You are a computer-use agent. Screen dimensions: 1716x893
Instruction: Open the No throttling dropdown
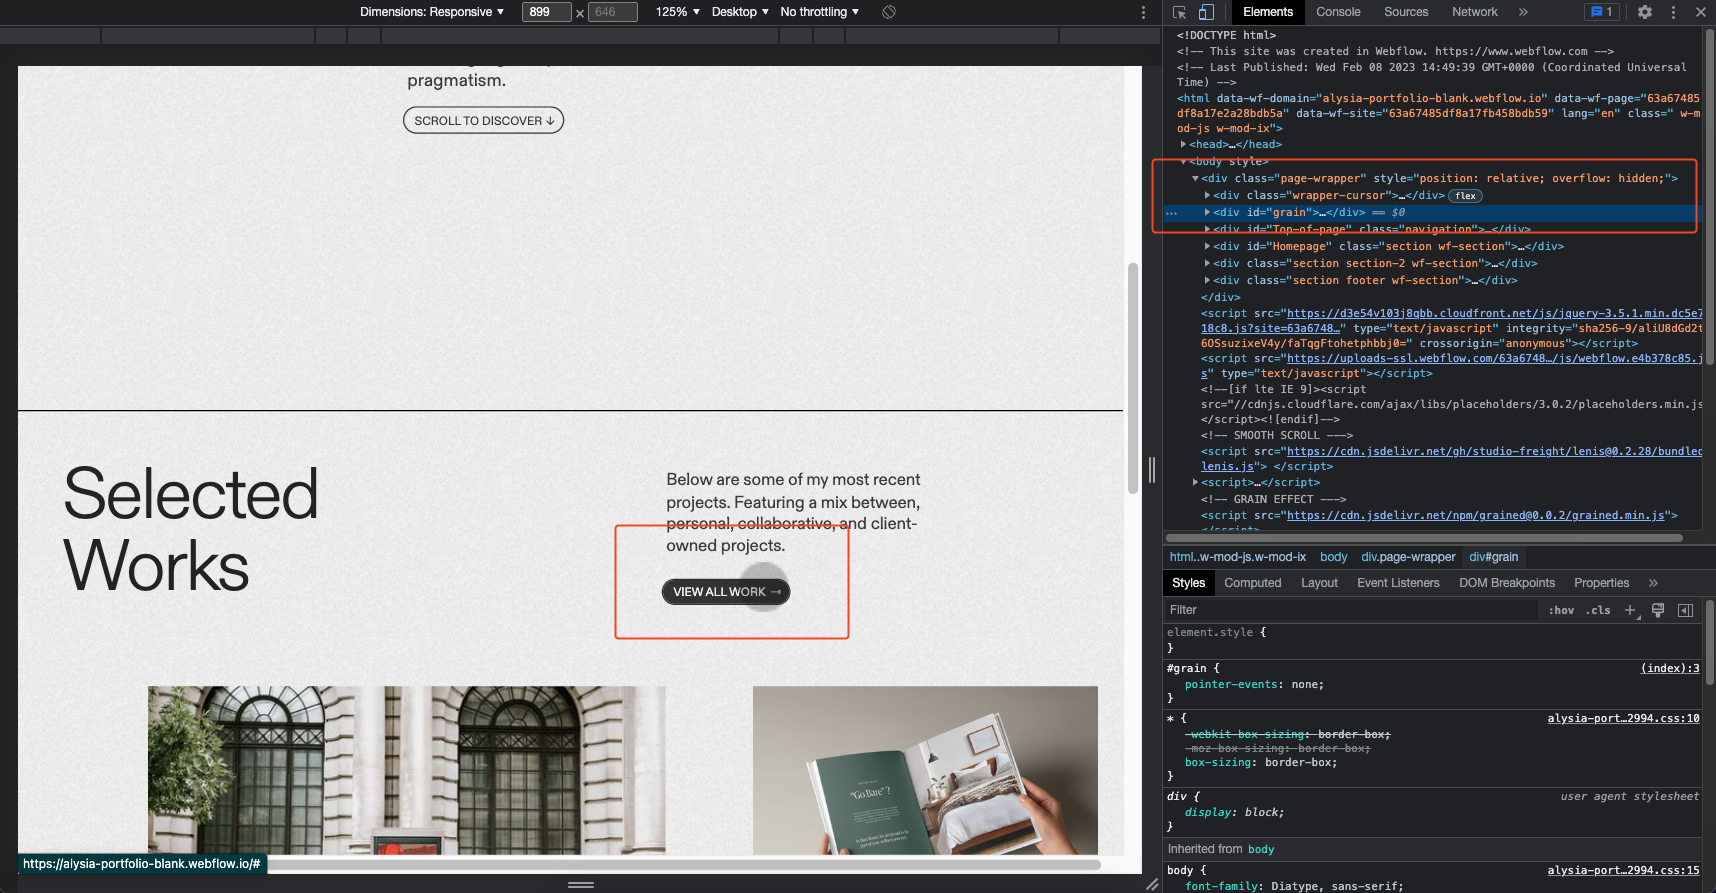tap(820, 12)
